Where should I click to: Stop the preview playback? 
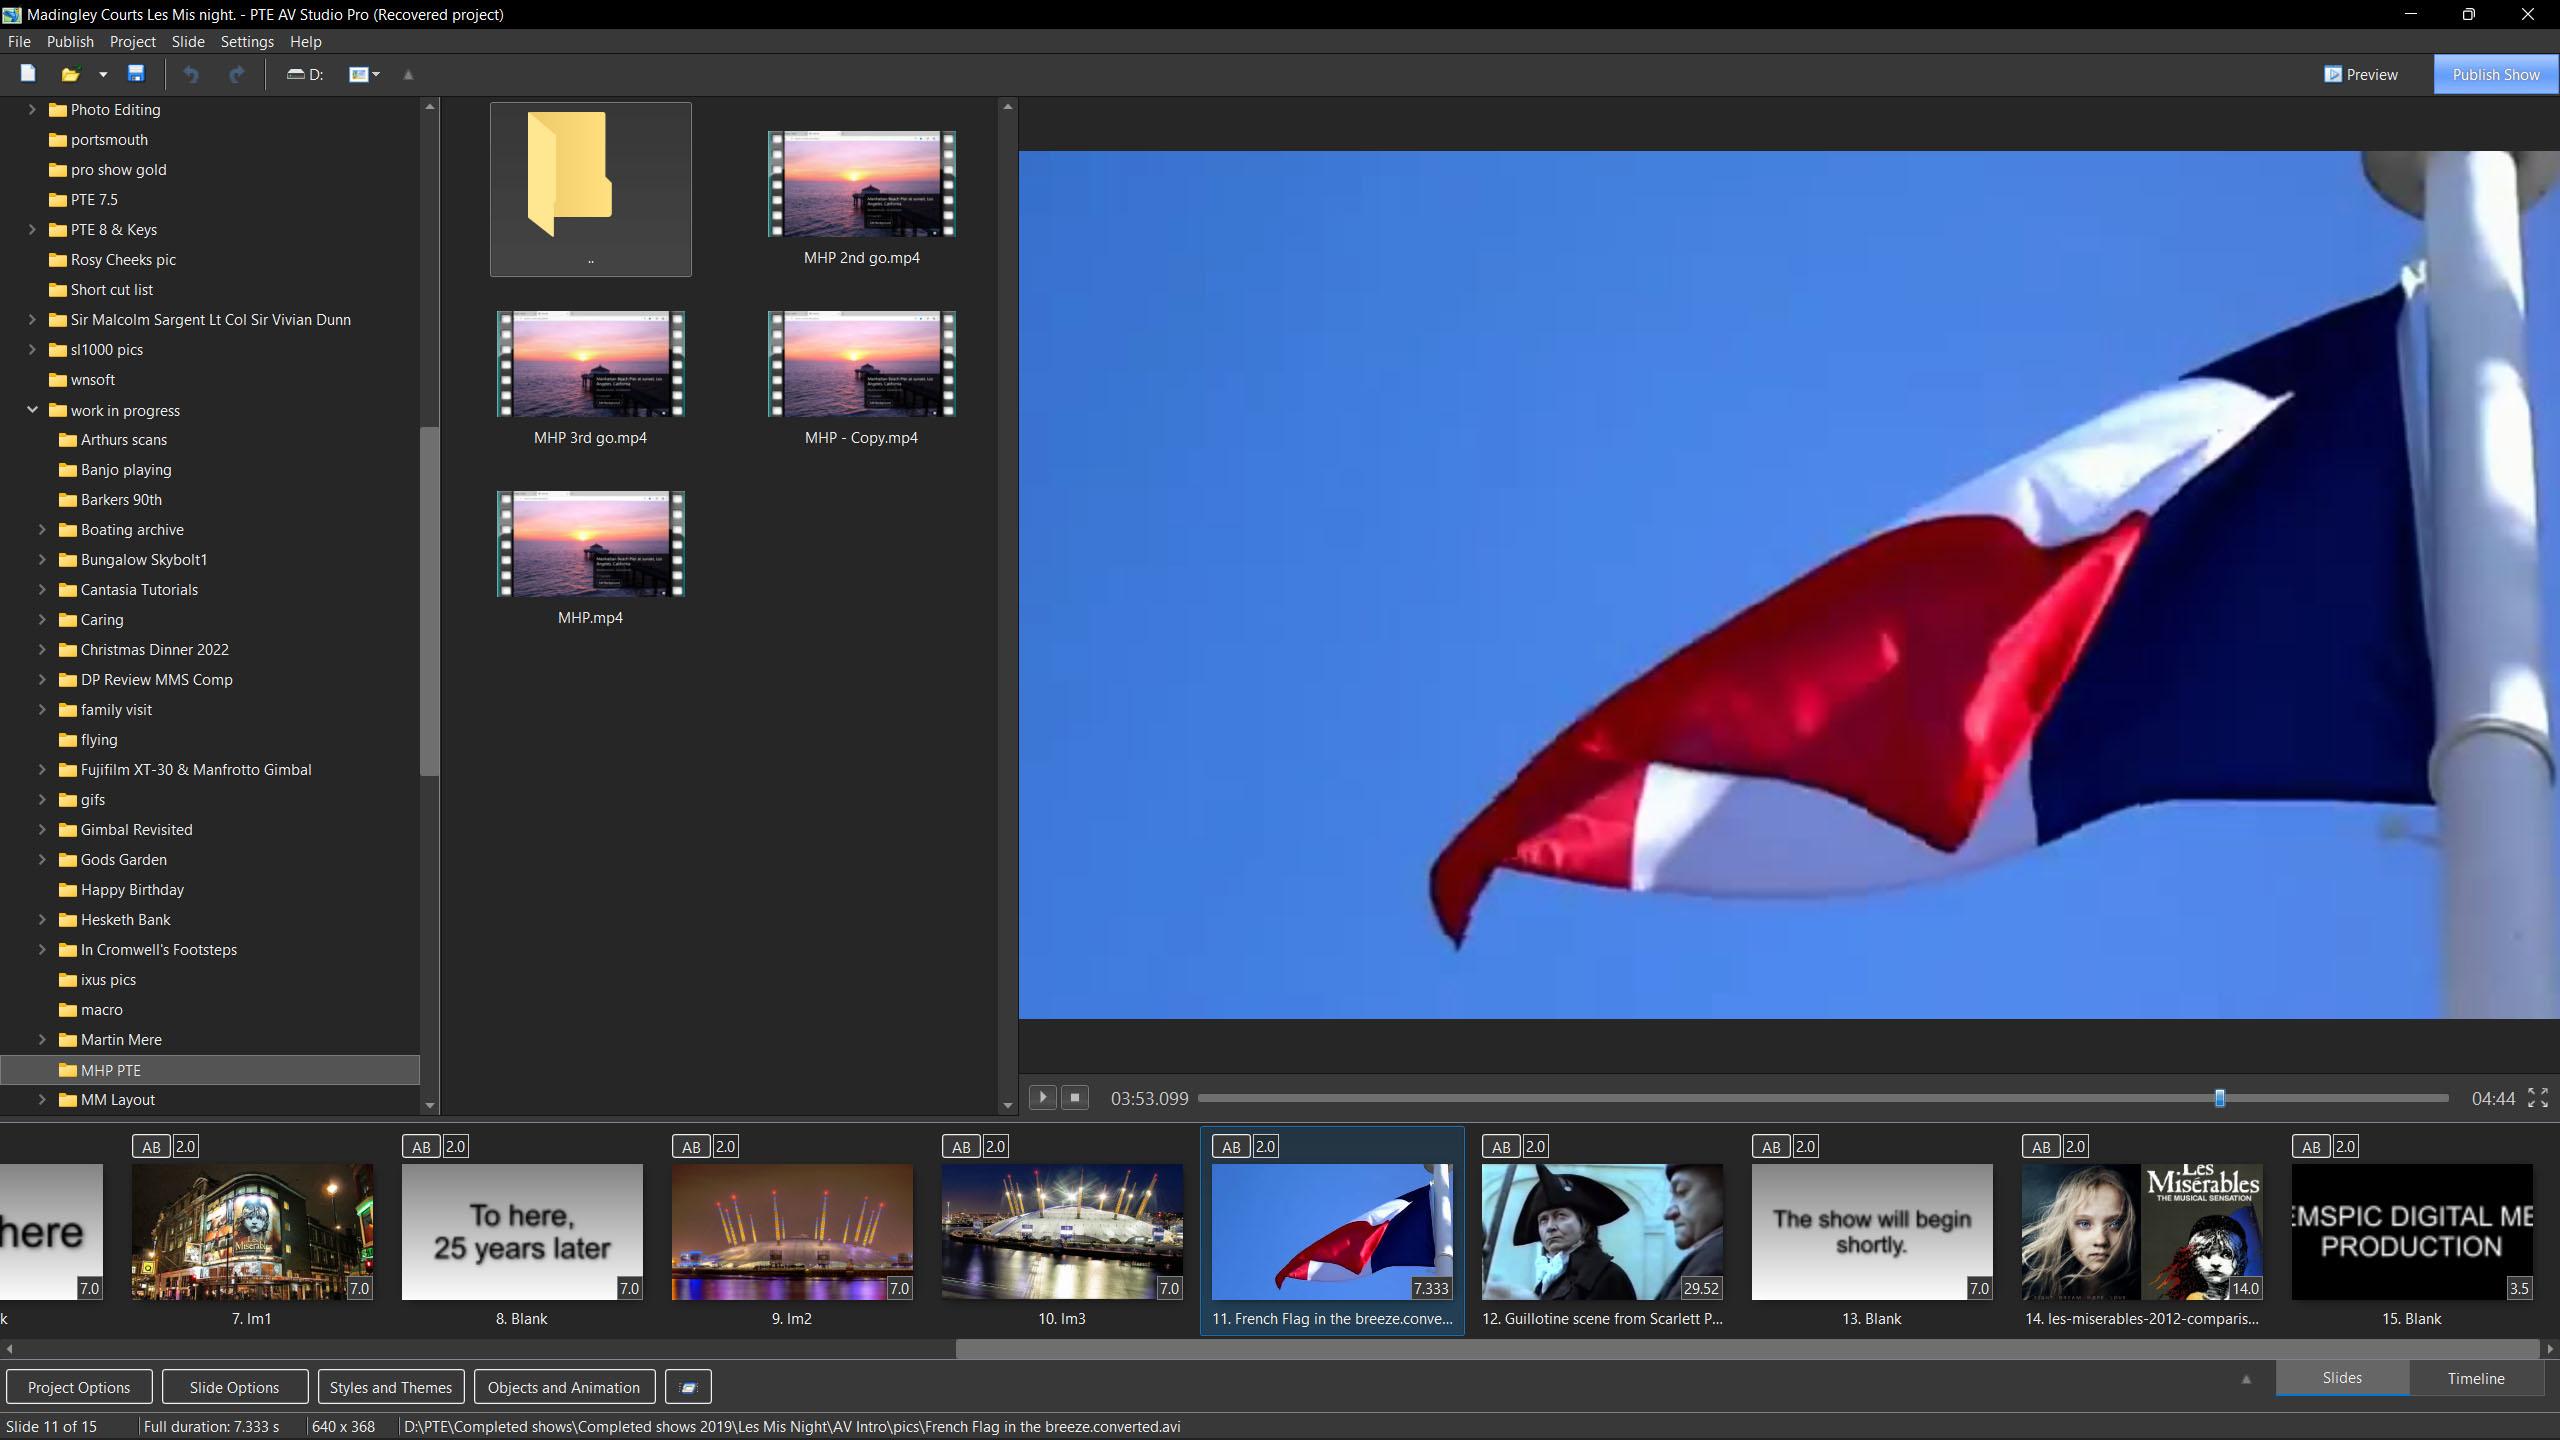point(1075,1097)
